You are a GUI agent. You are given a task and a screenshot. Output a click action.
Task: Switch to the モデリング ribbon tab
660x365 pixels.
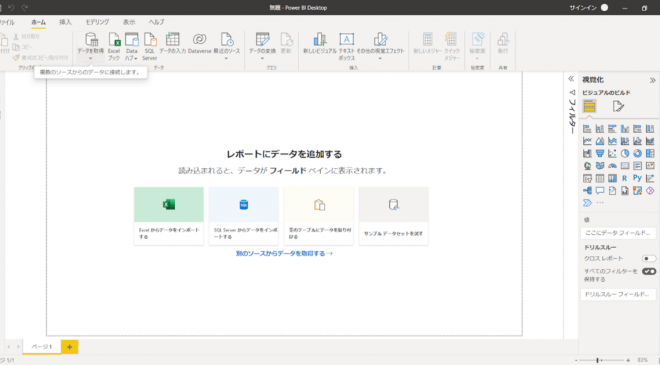[x=97, y=22]
